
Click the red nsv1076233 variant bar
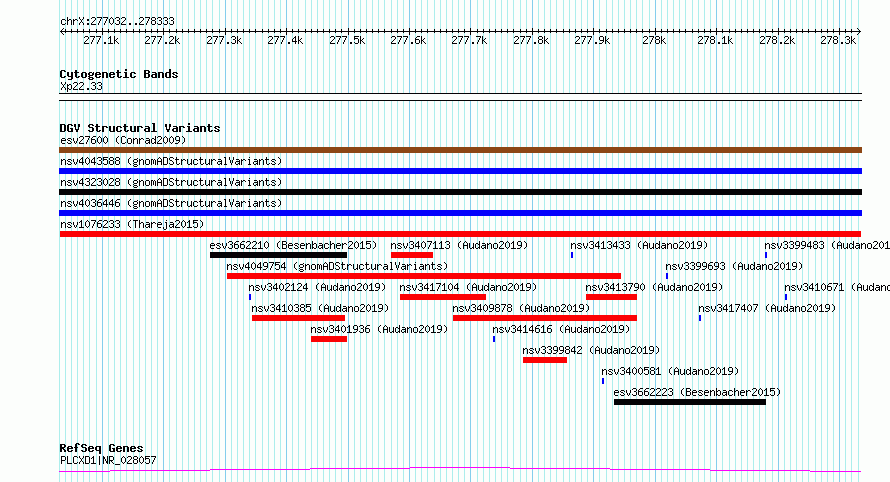pos(460,234)
